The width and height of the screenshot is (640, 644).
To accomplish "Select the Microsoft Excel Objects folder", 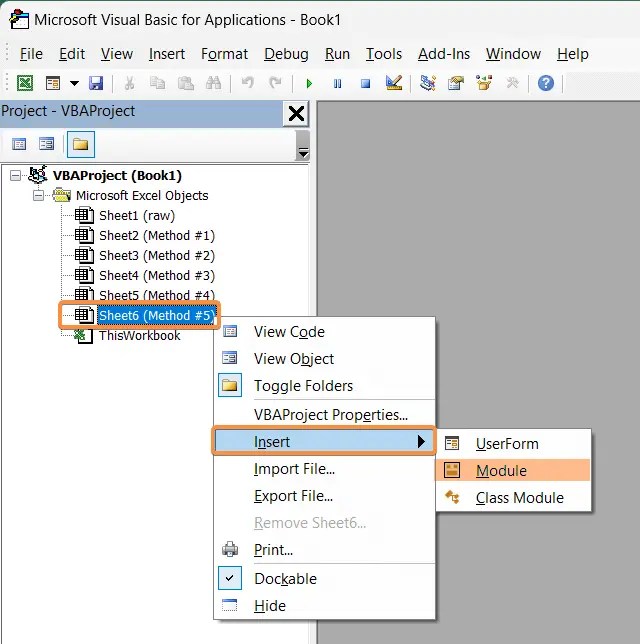I will [x=142, y=196].
